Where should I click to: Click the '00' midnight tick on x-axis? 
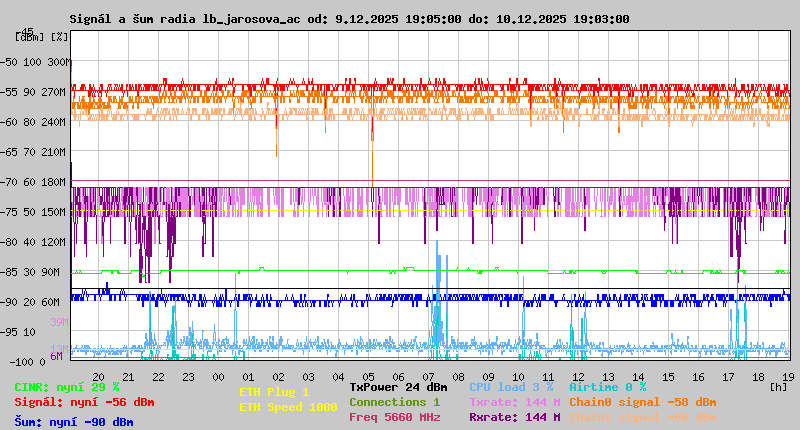pos(218,377)
